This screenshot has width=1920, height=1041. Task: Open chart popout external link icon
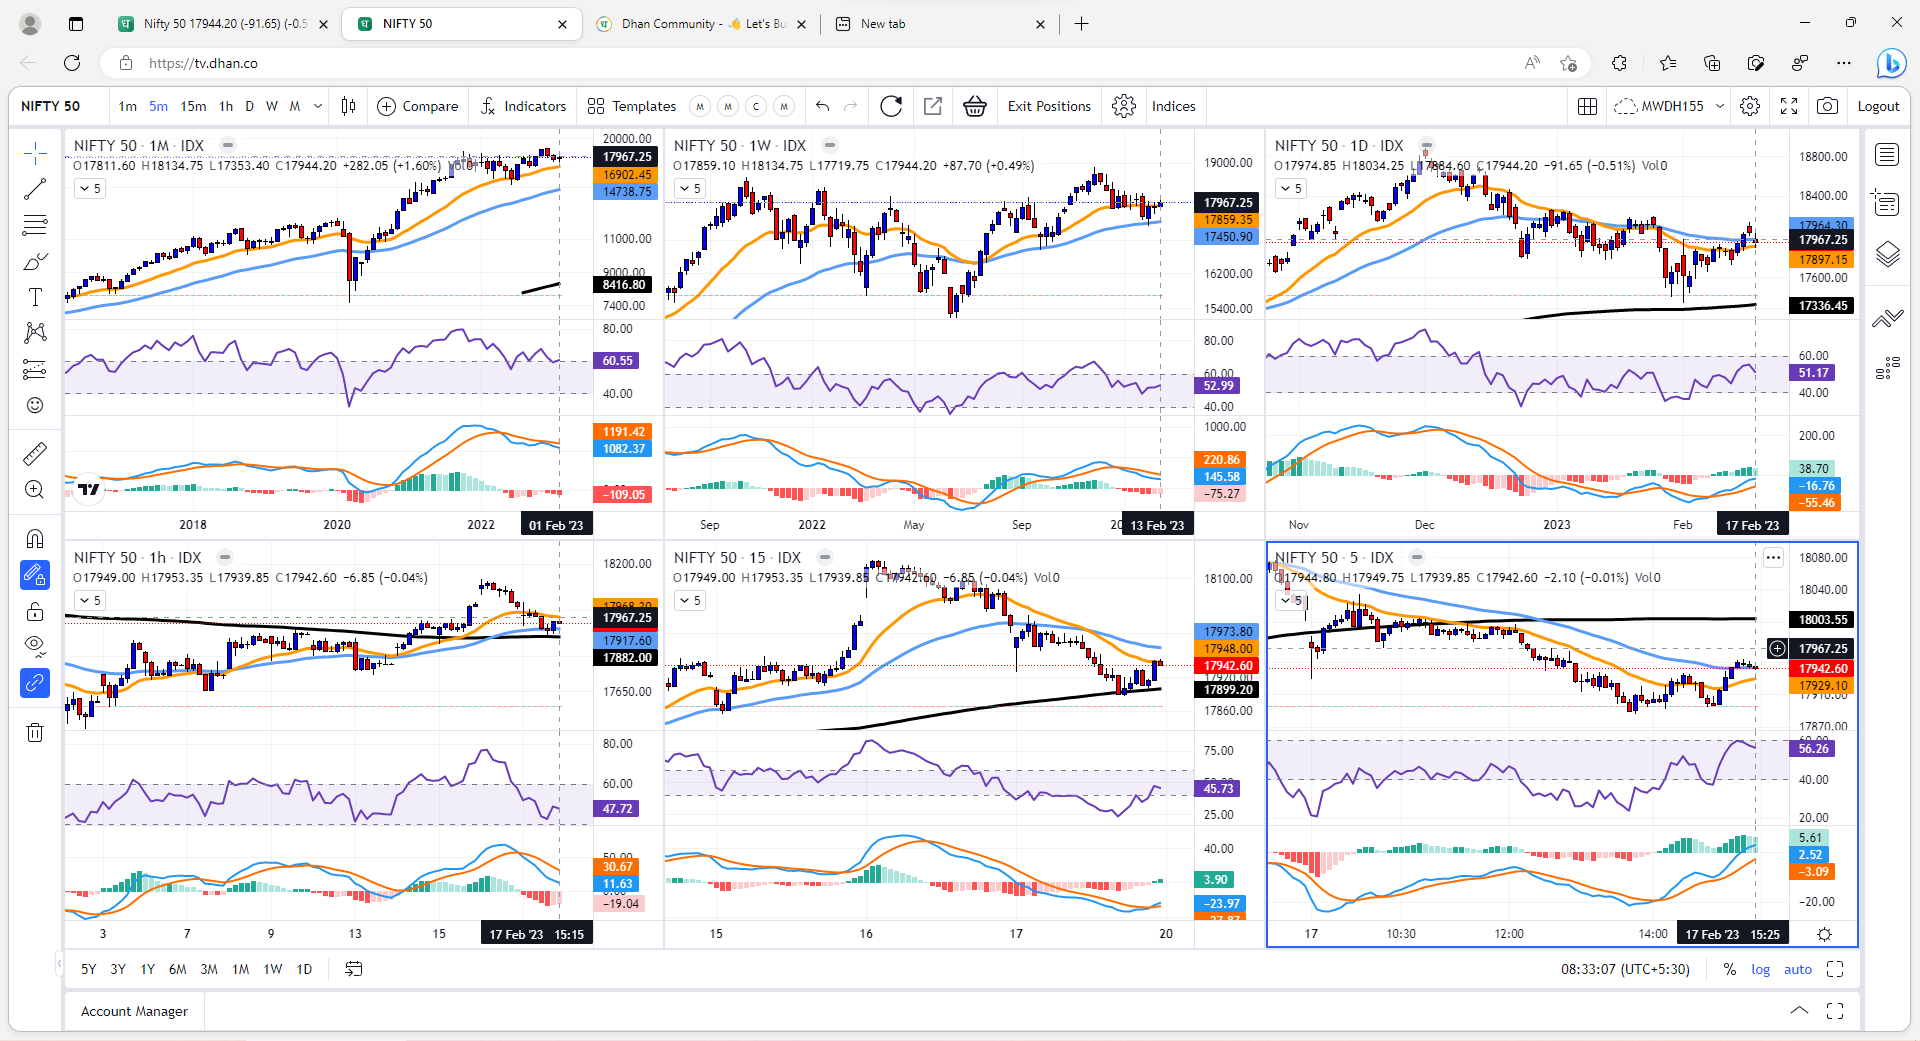[933, 106]
